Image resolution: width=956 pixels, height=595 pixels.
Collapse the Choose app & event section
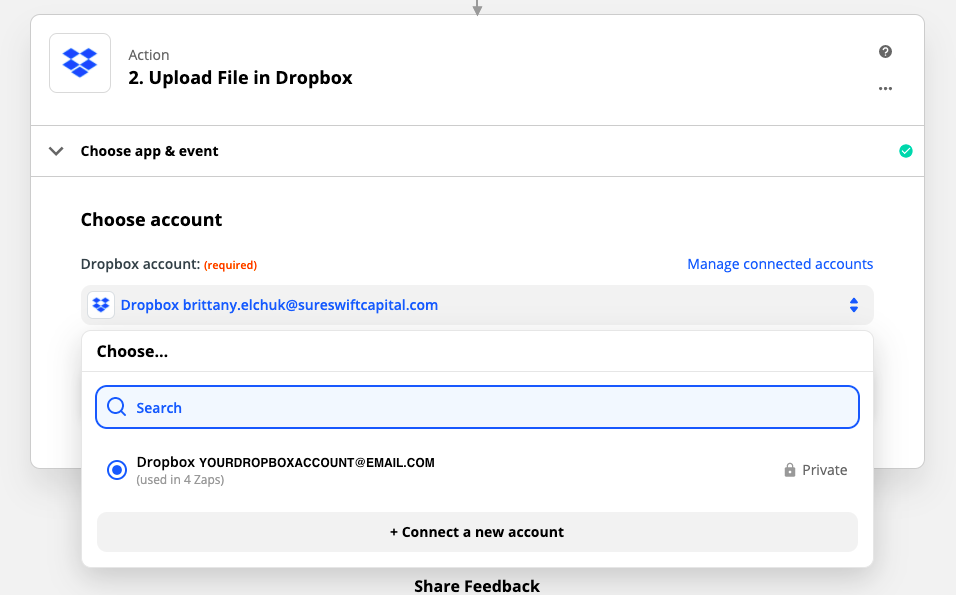click(x=56, y=150)
